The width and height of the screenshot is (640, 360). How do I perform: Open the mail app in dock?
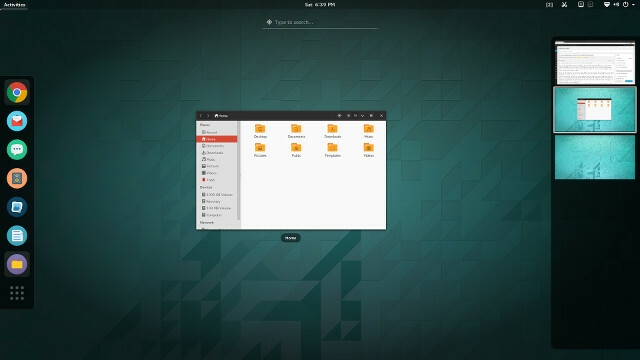pos(17,121)
